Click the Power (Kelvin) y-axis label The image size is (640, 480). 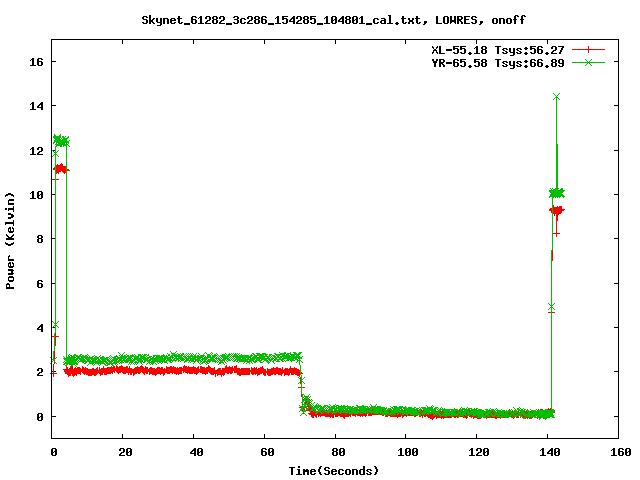(x=10, y=241)
